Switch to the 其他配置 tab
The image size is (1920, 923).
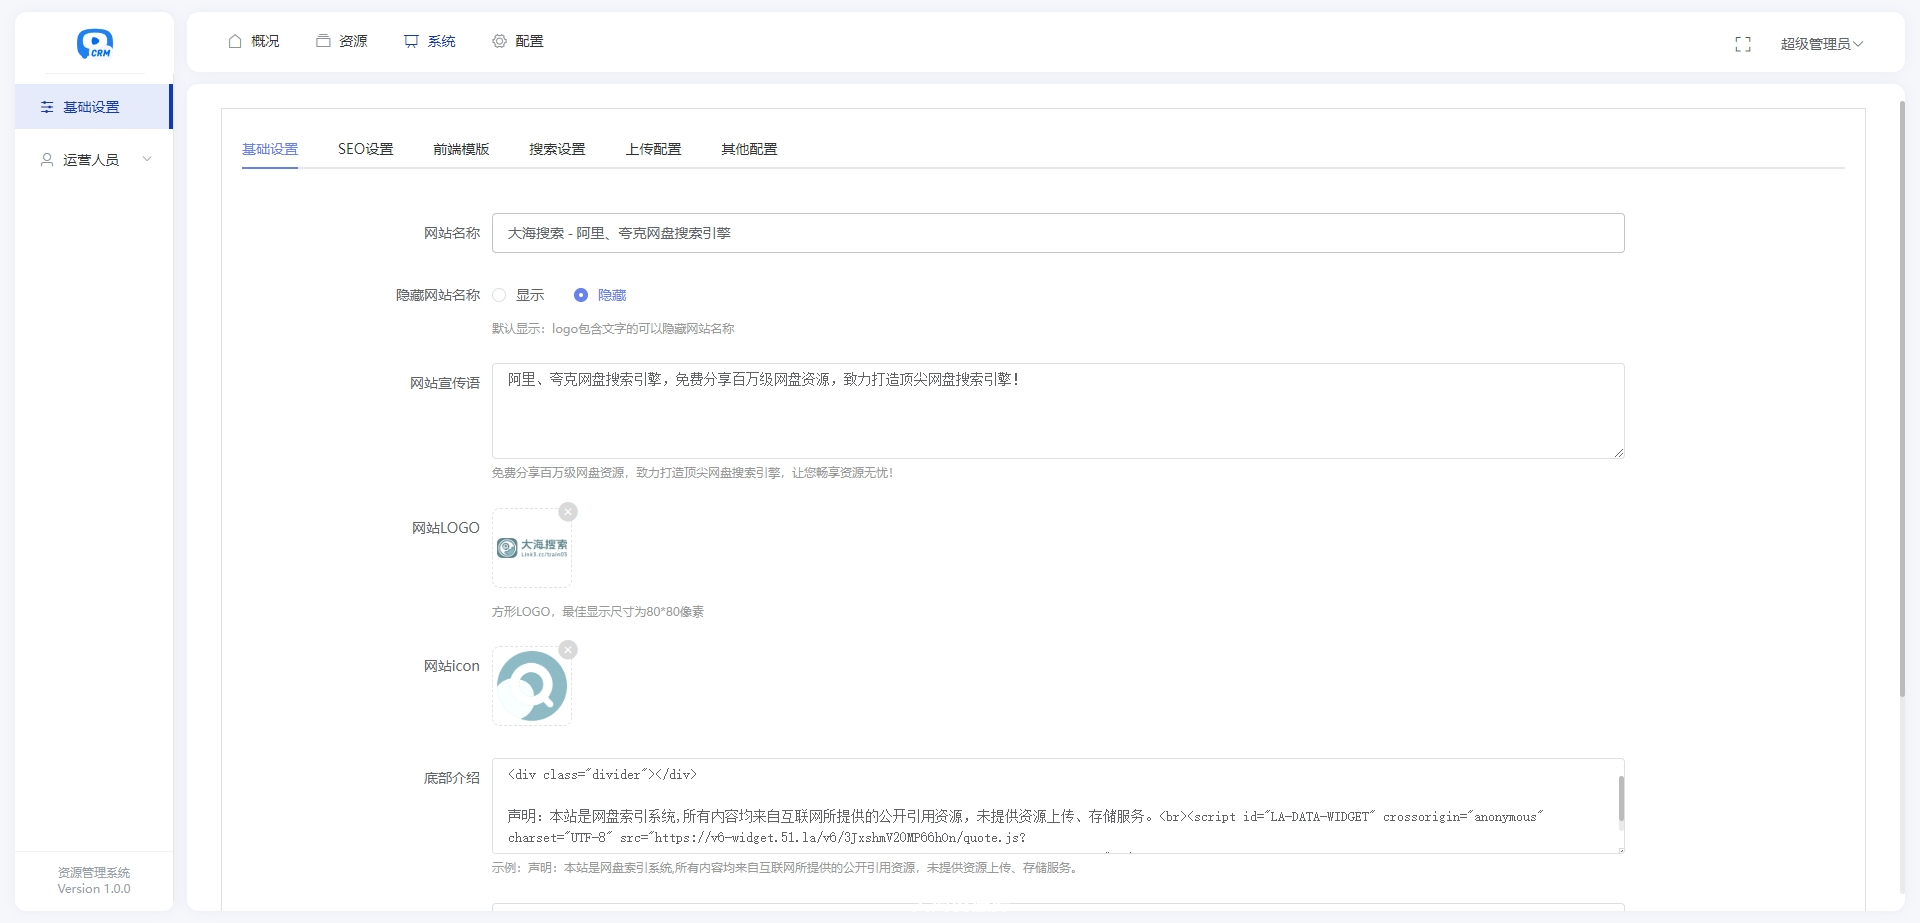point(749,149)
